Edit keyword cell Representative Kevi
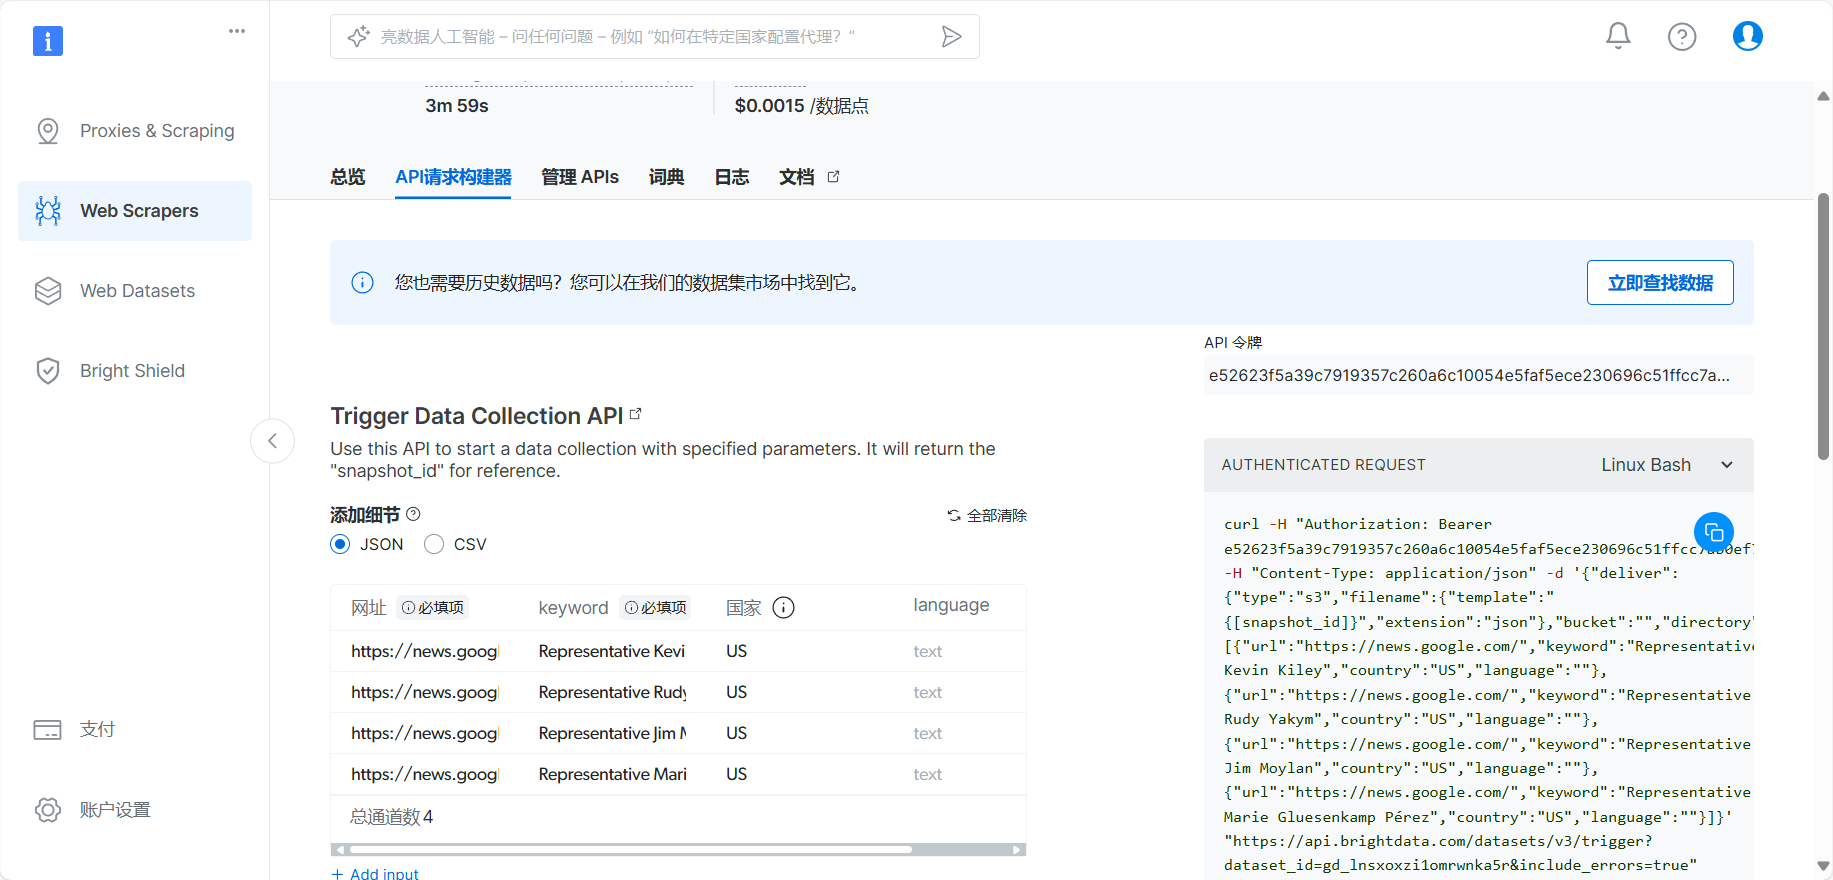The image size is (1833, 880). pyautogui.click(x=613, y=652)
